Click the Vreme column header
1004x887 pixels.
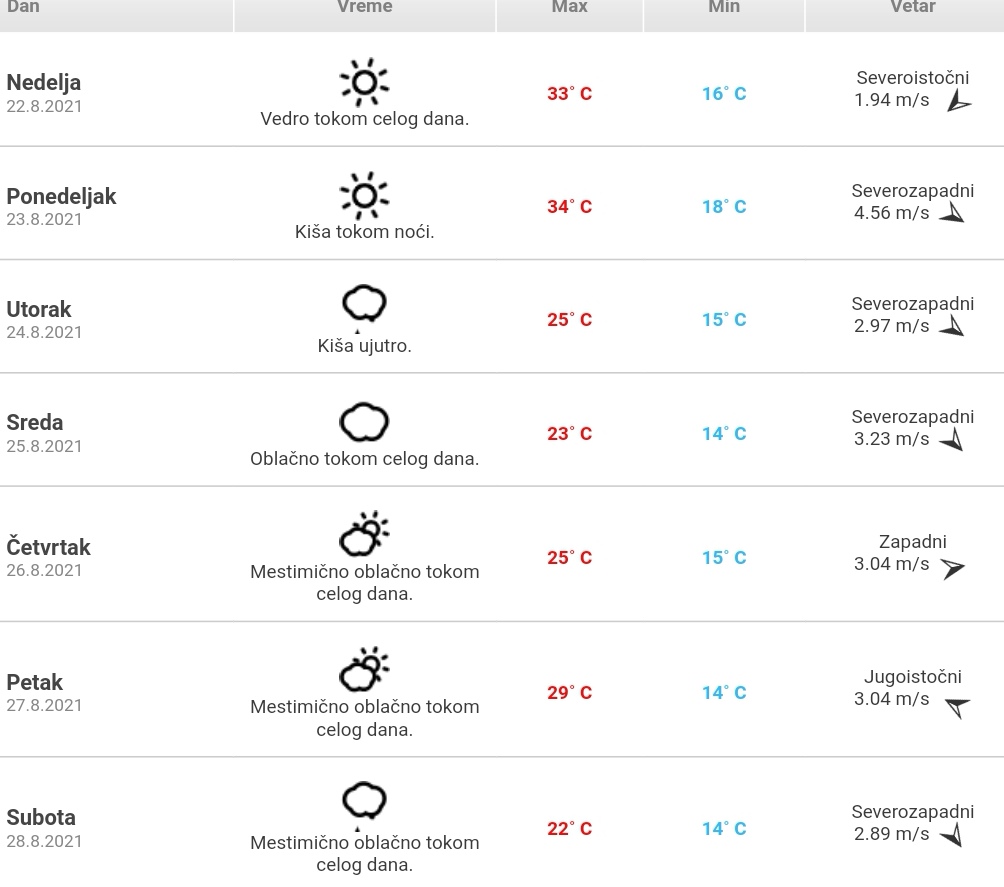[365, 8]
